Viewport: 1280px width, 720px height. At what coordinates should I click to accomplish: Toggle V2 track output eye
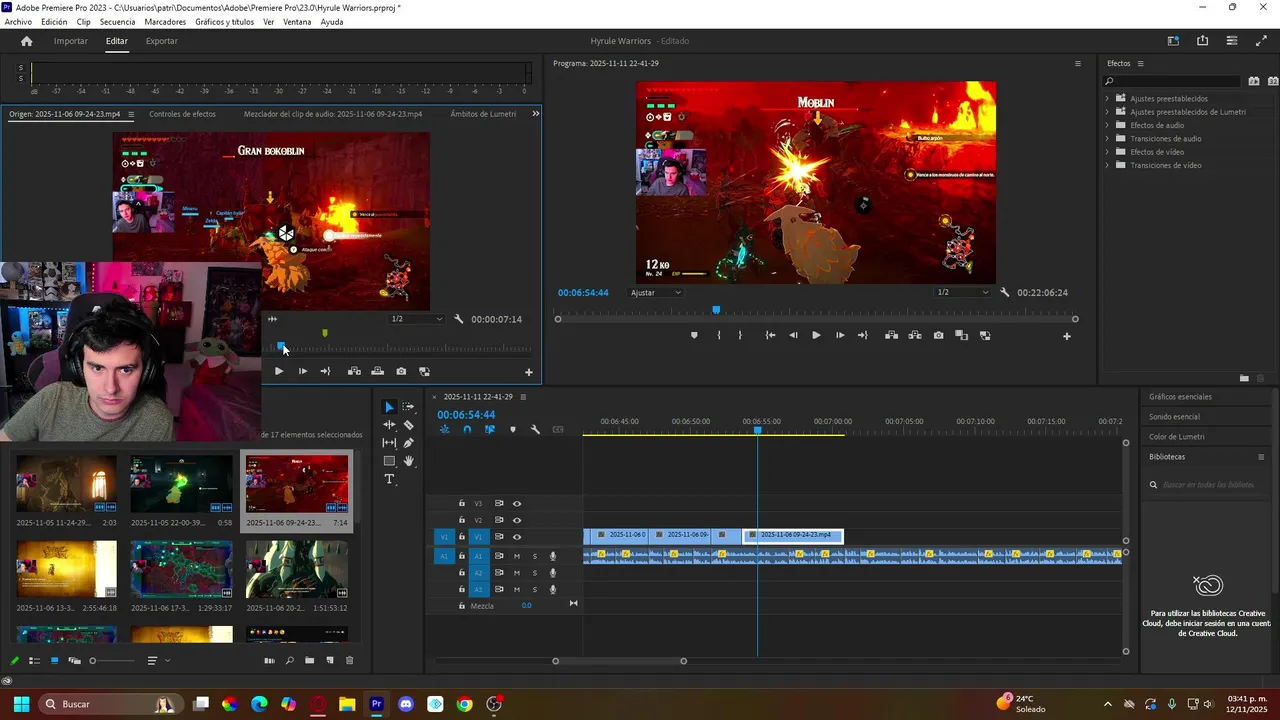pyautogui.click(x=517, y=521)
